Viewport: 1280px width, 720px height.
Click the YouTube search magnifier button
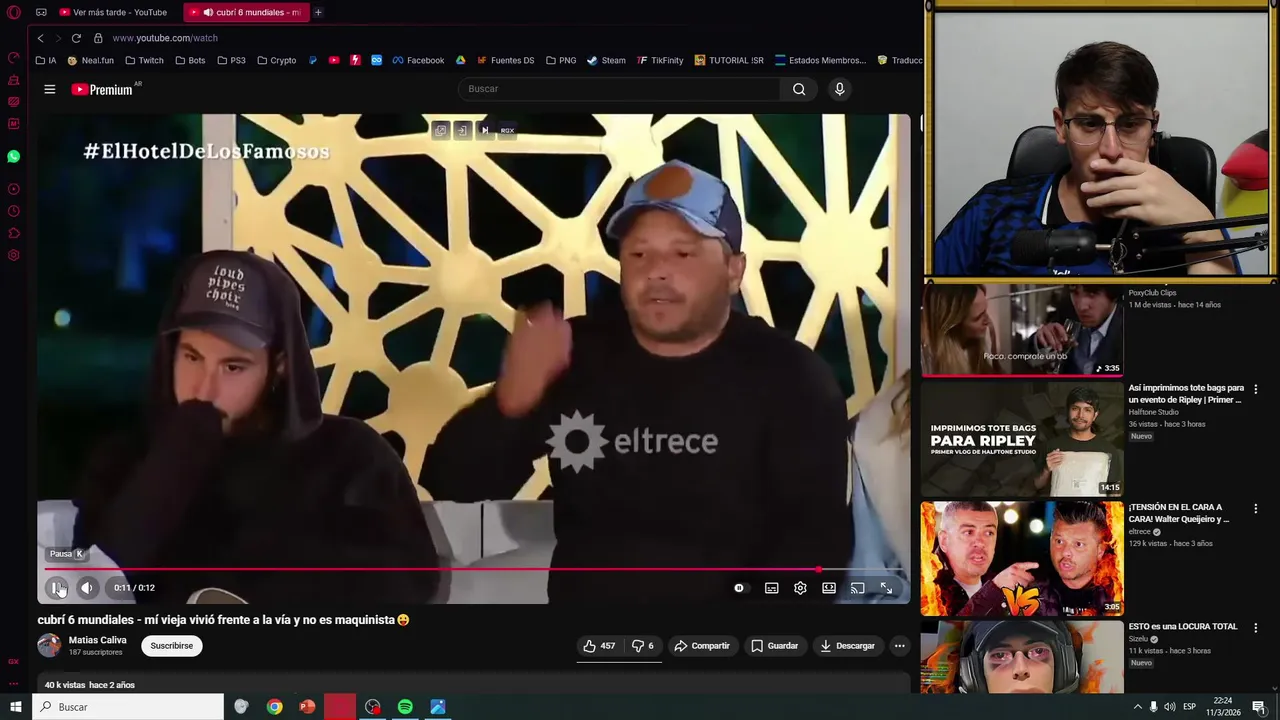point(799,89)
